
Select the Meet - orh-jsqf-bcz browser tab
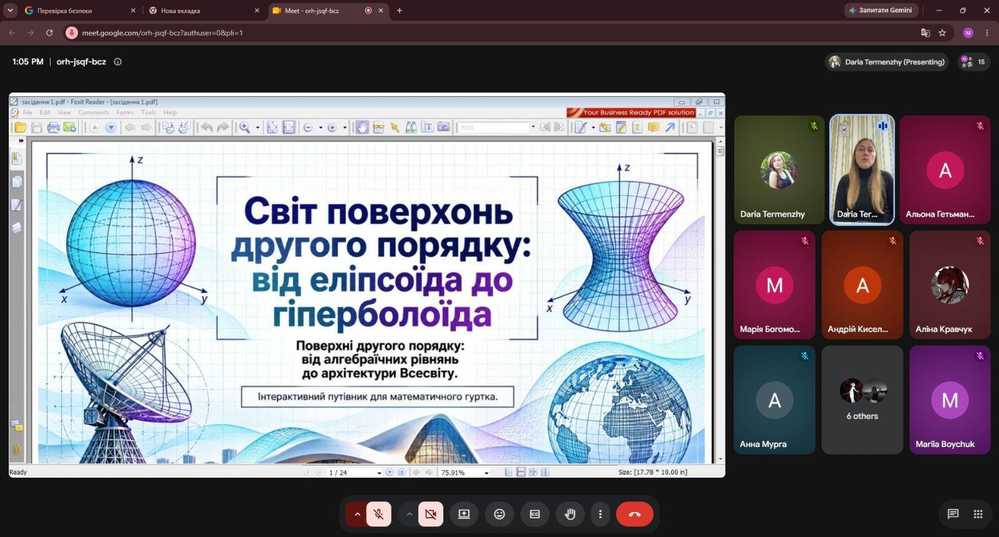327,11
